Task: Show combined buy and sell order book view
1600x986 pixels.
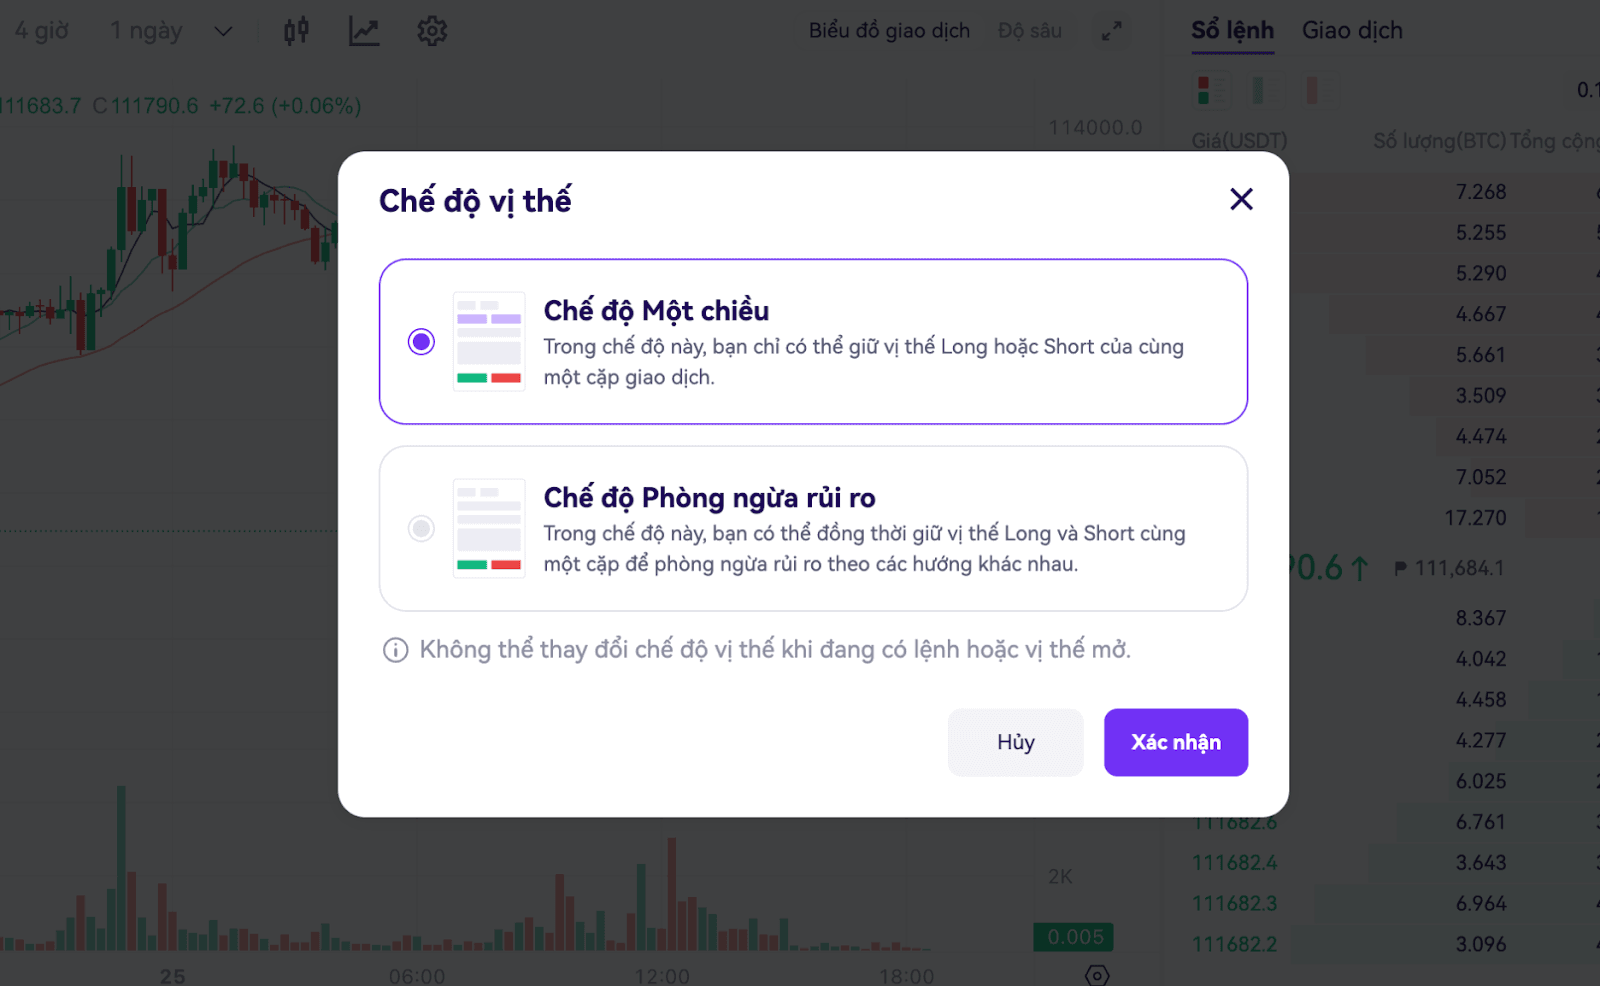Action: pyautogui.click(x=1212, y=90)
